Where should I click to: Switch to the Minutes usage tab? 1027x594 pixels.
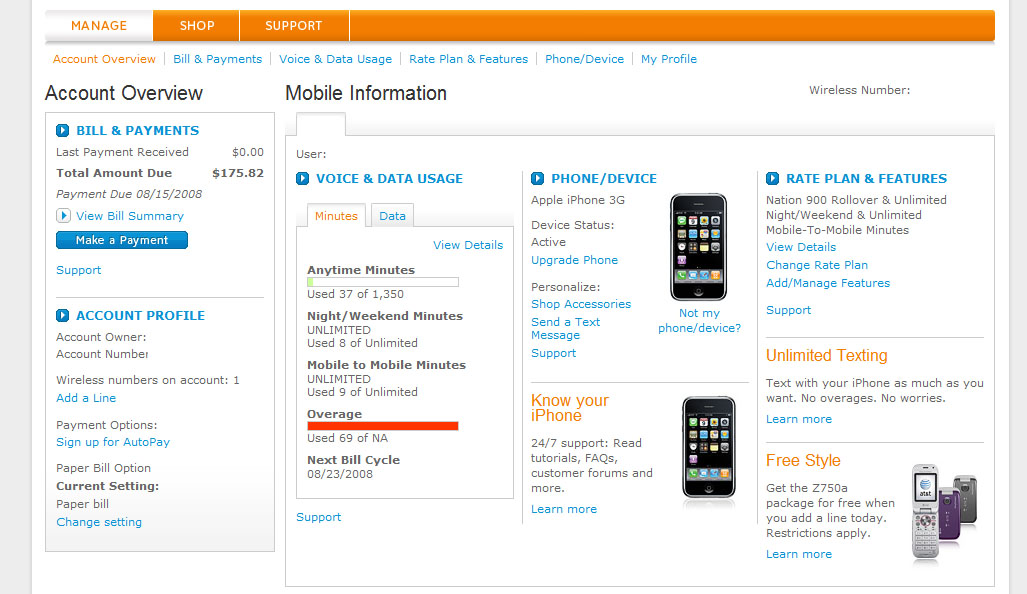[x=336, y=215]
